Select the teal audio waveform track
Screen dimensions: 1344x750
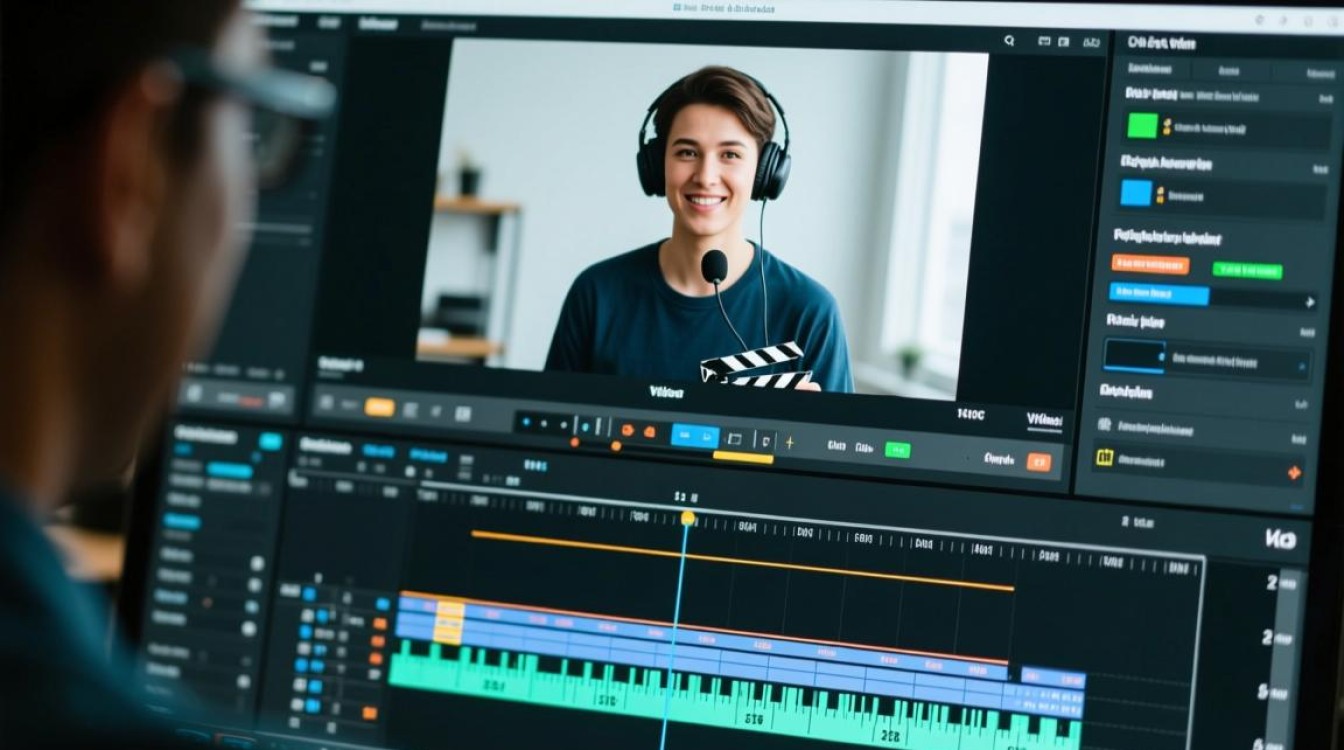(x=735, y=695)
